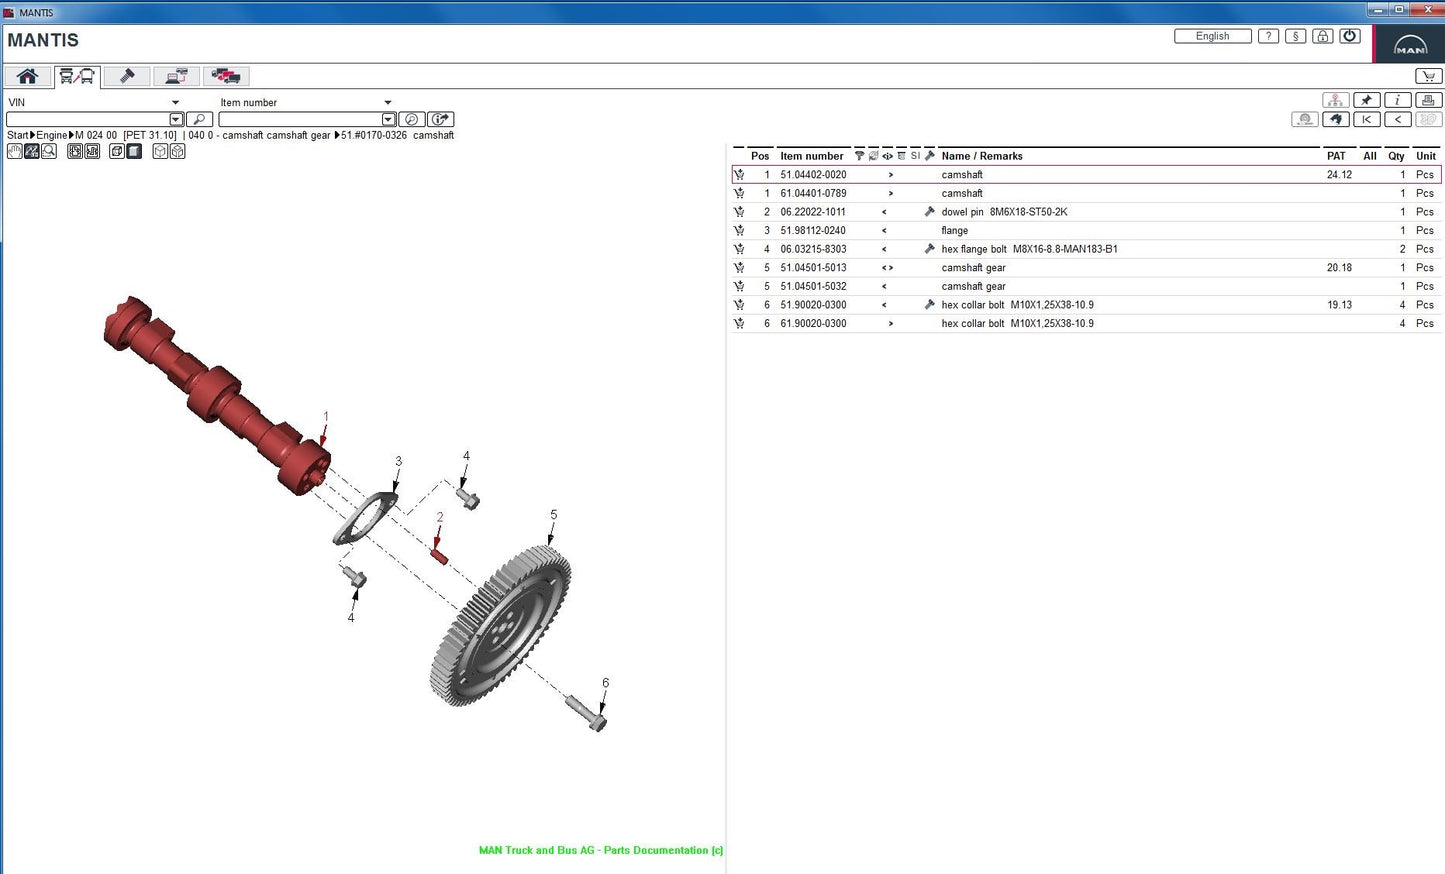Viewport: 1445px width, 874px height.
Task: Select the pan/hand tool above the diagram
Action: (x=14, y=150)
